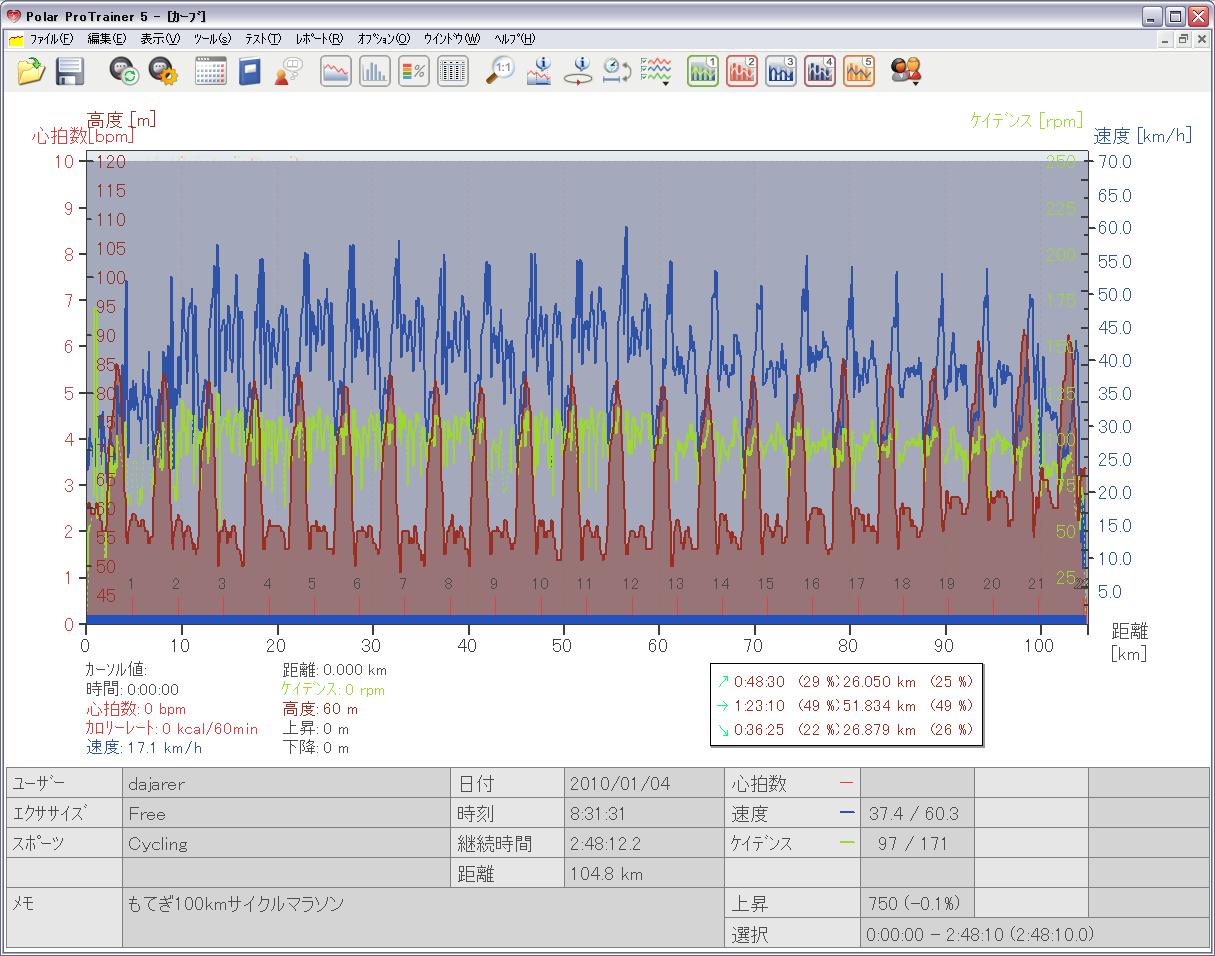Viewport: 1215px width, 956px height.
Task: Click the lap info loop icon
Action: tap(578, 71)
